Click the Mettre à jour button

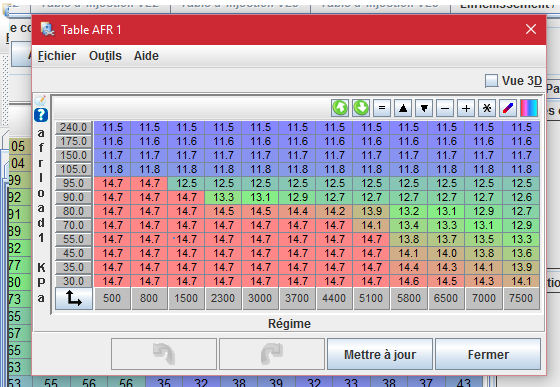click(x=380, y=354)
